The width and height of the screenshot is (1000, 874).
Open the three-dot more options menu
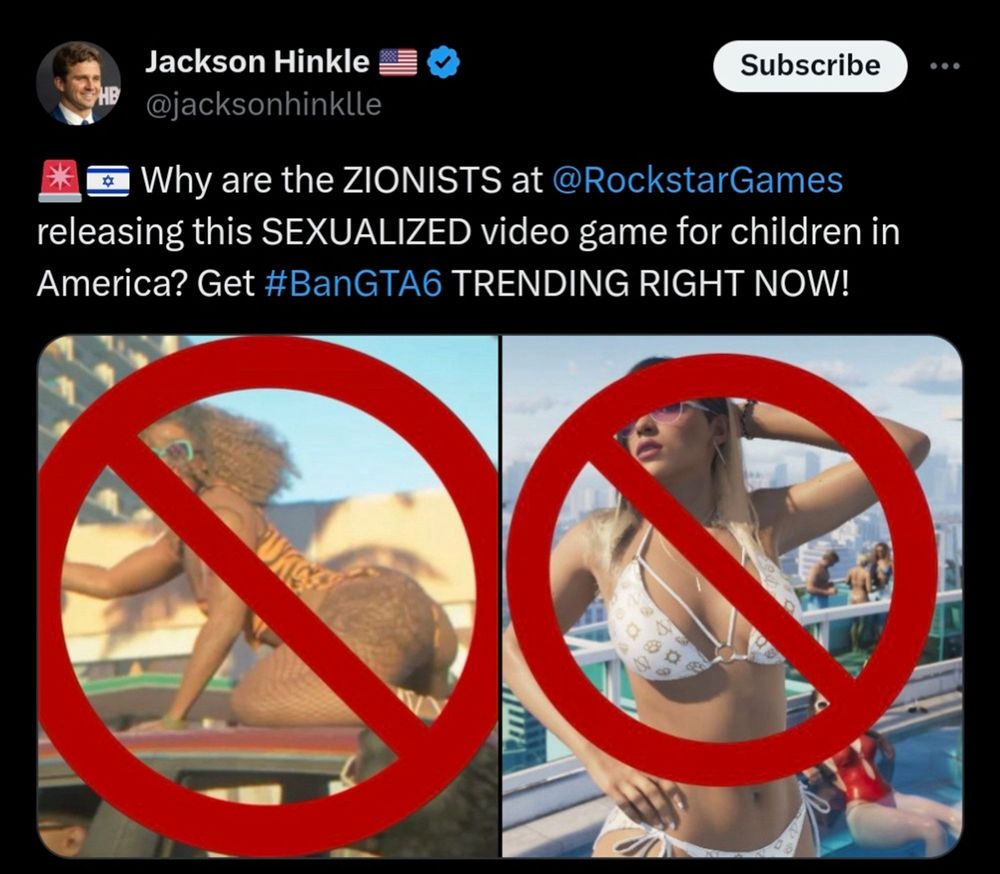click(x=945, y=66)
